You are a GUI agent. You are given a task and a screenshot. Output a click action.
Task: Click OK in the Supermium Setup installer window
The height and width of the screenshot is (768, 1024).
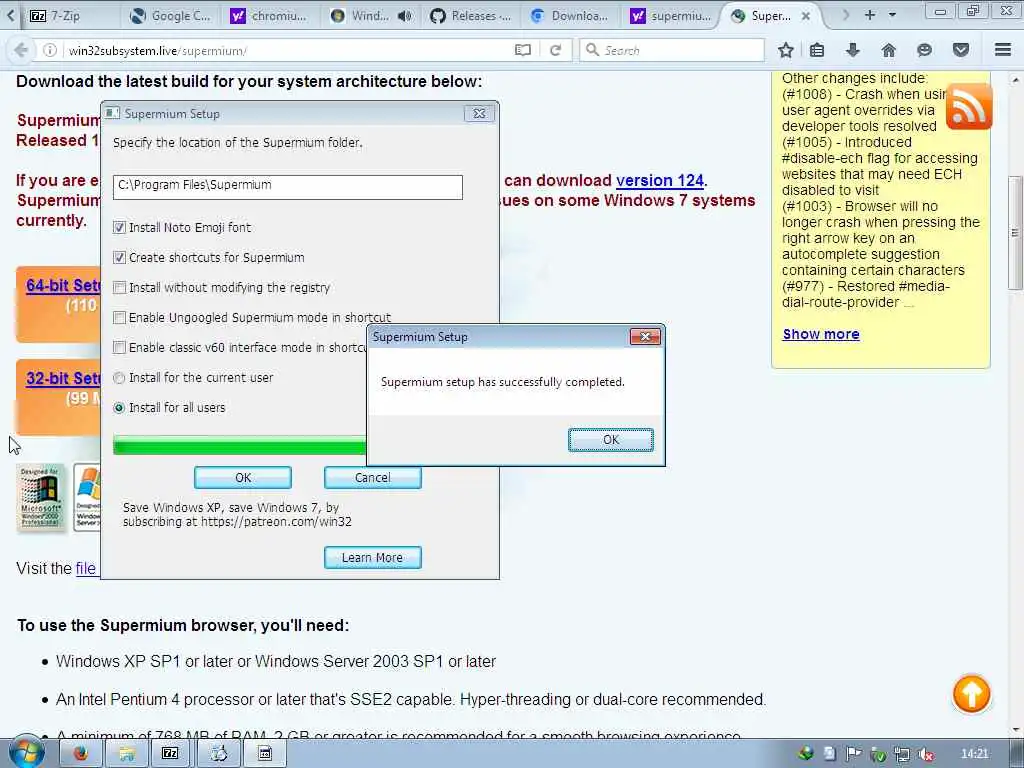point(243,477)
